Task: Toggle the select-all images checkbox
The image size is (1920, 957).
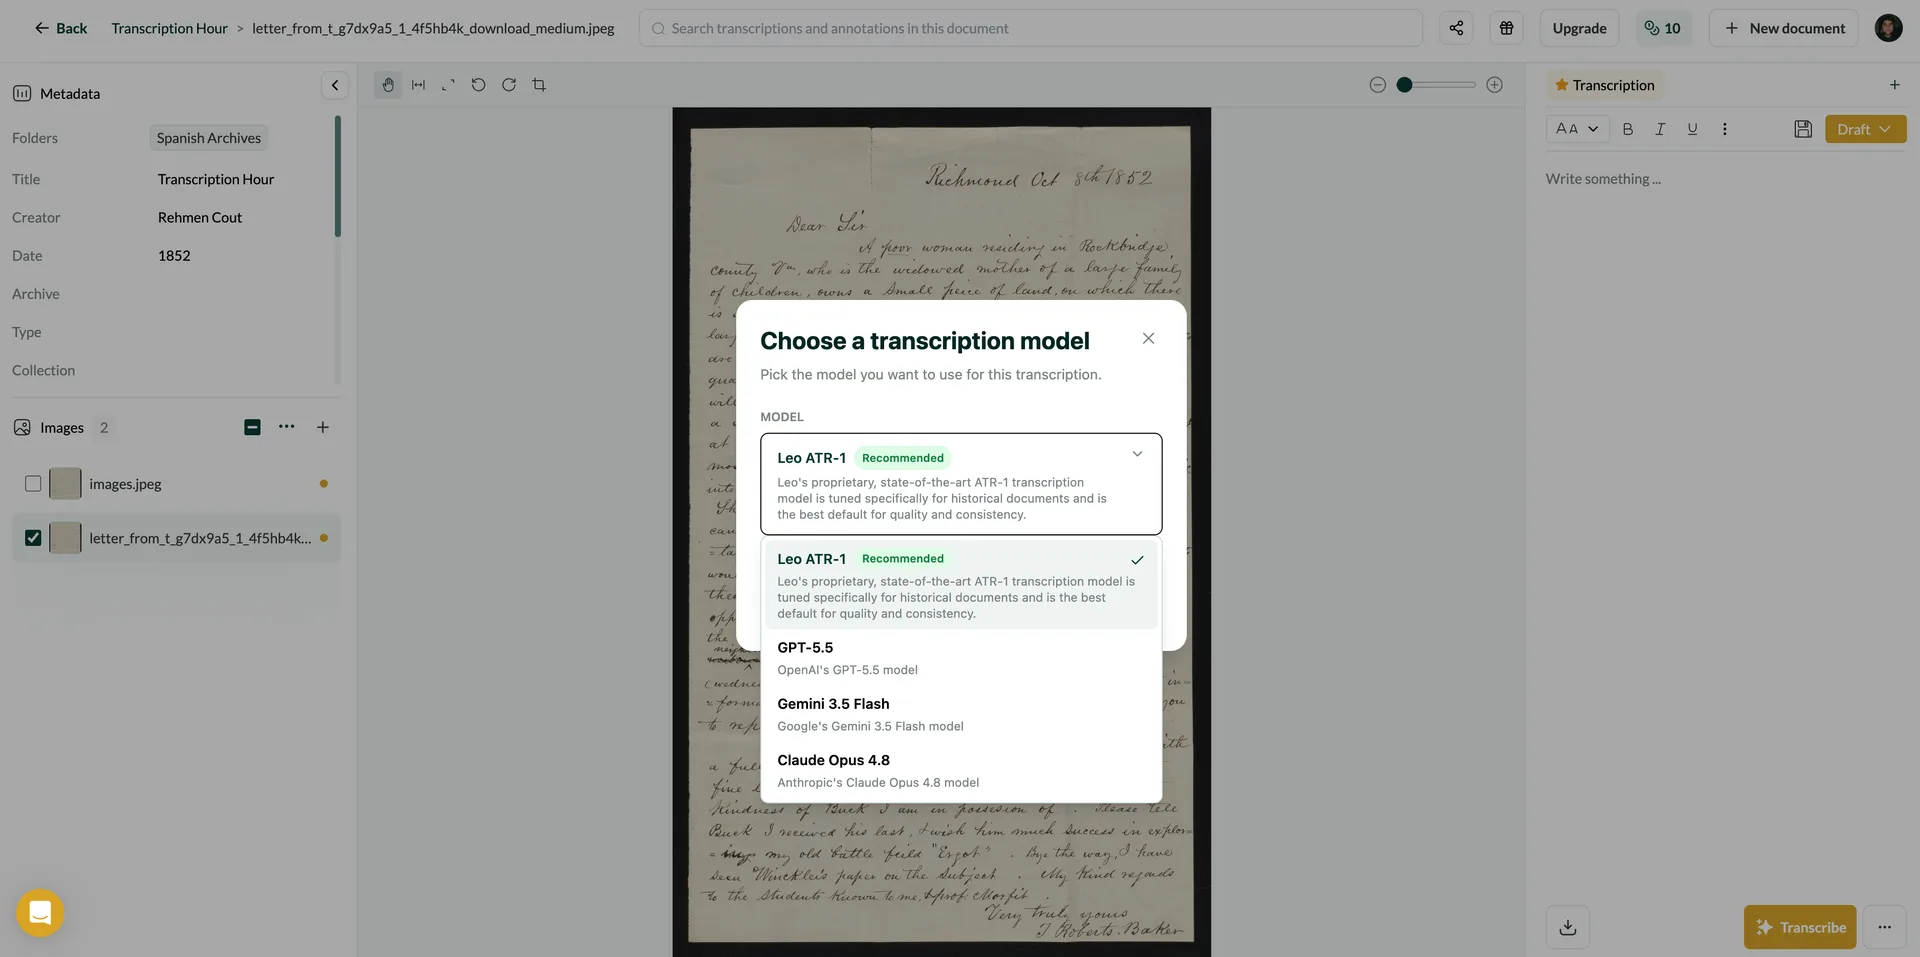Action: pyautogui.click(x=252, y=427)
